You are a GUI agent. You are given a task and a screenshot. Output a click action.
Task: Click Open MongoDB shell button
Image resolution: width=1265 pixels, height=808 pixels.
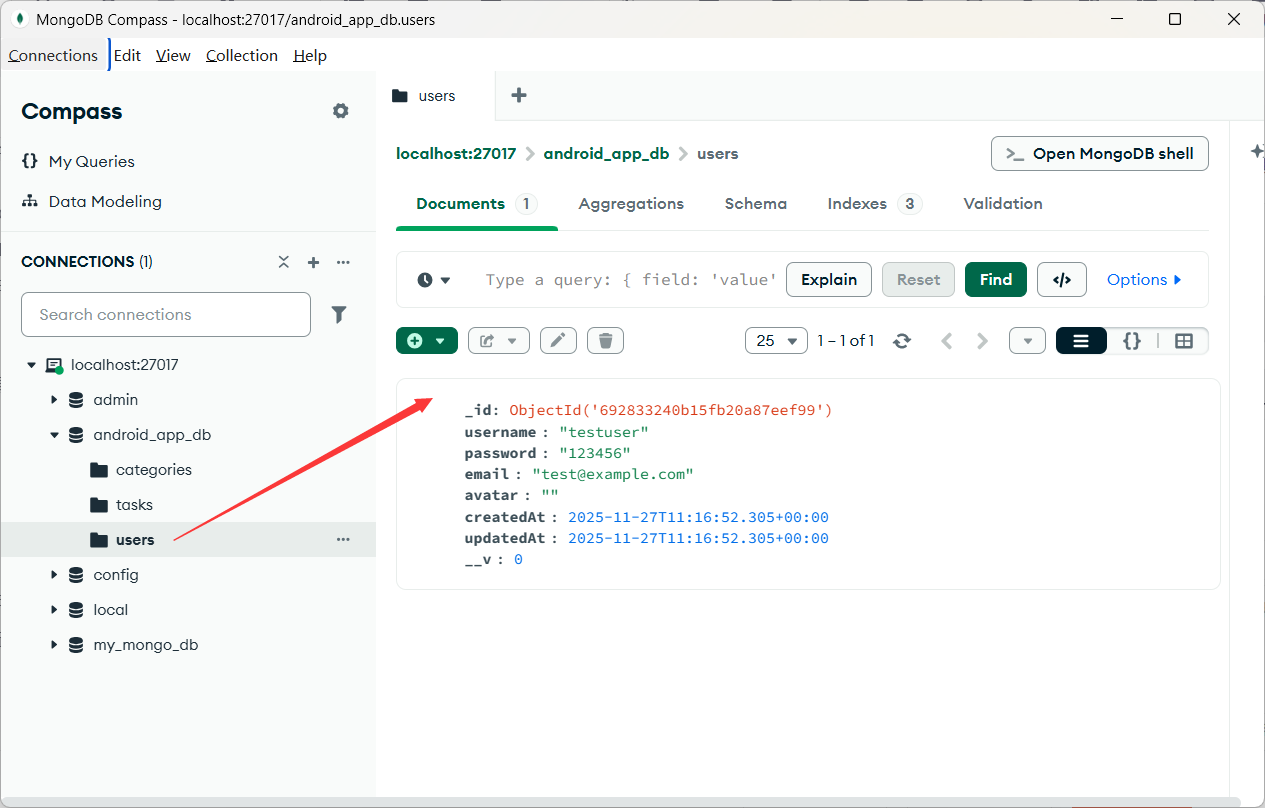[1100, 154]
